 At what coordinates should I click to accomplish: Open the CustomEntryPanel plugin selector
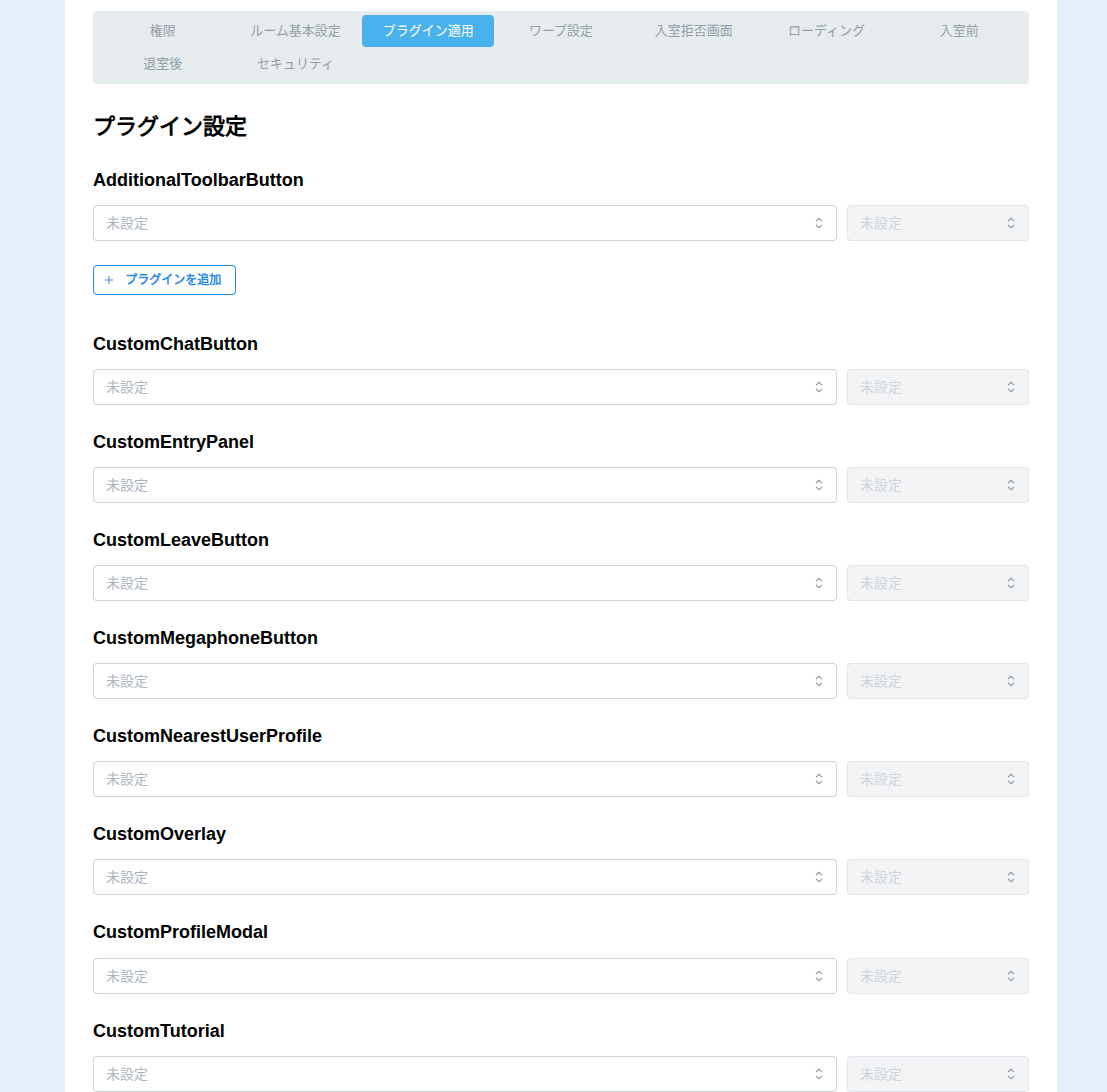tap(464, 485)
